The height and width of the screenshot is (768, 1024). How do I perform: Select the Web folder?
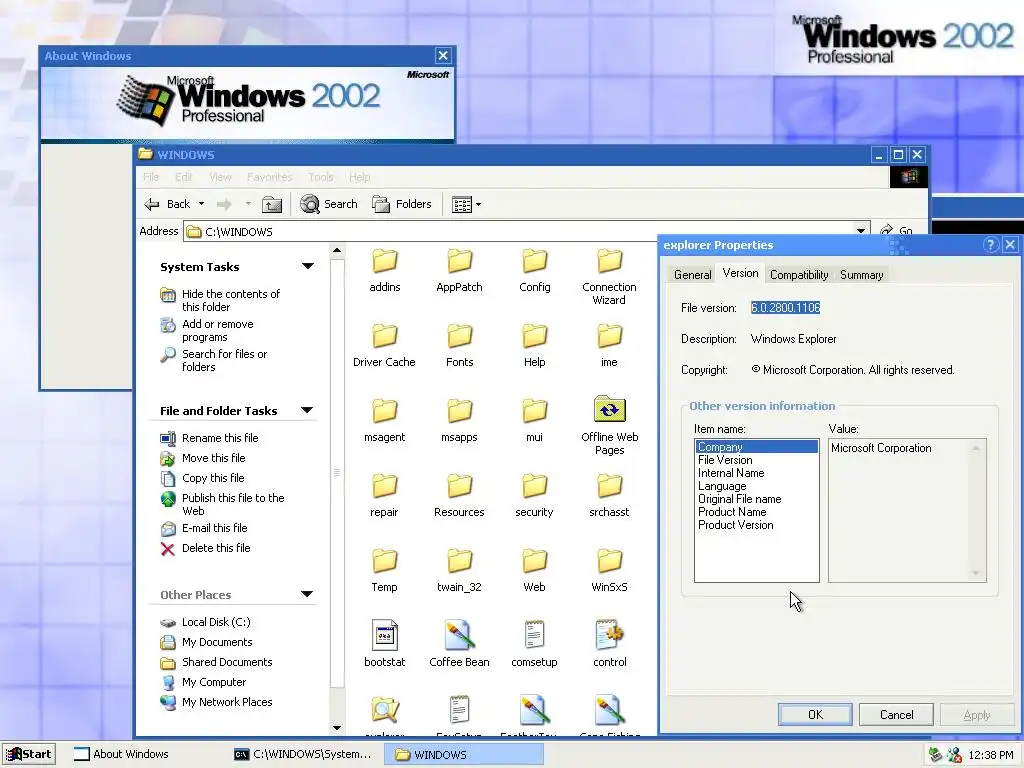point(534,571)
